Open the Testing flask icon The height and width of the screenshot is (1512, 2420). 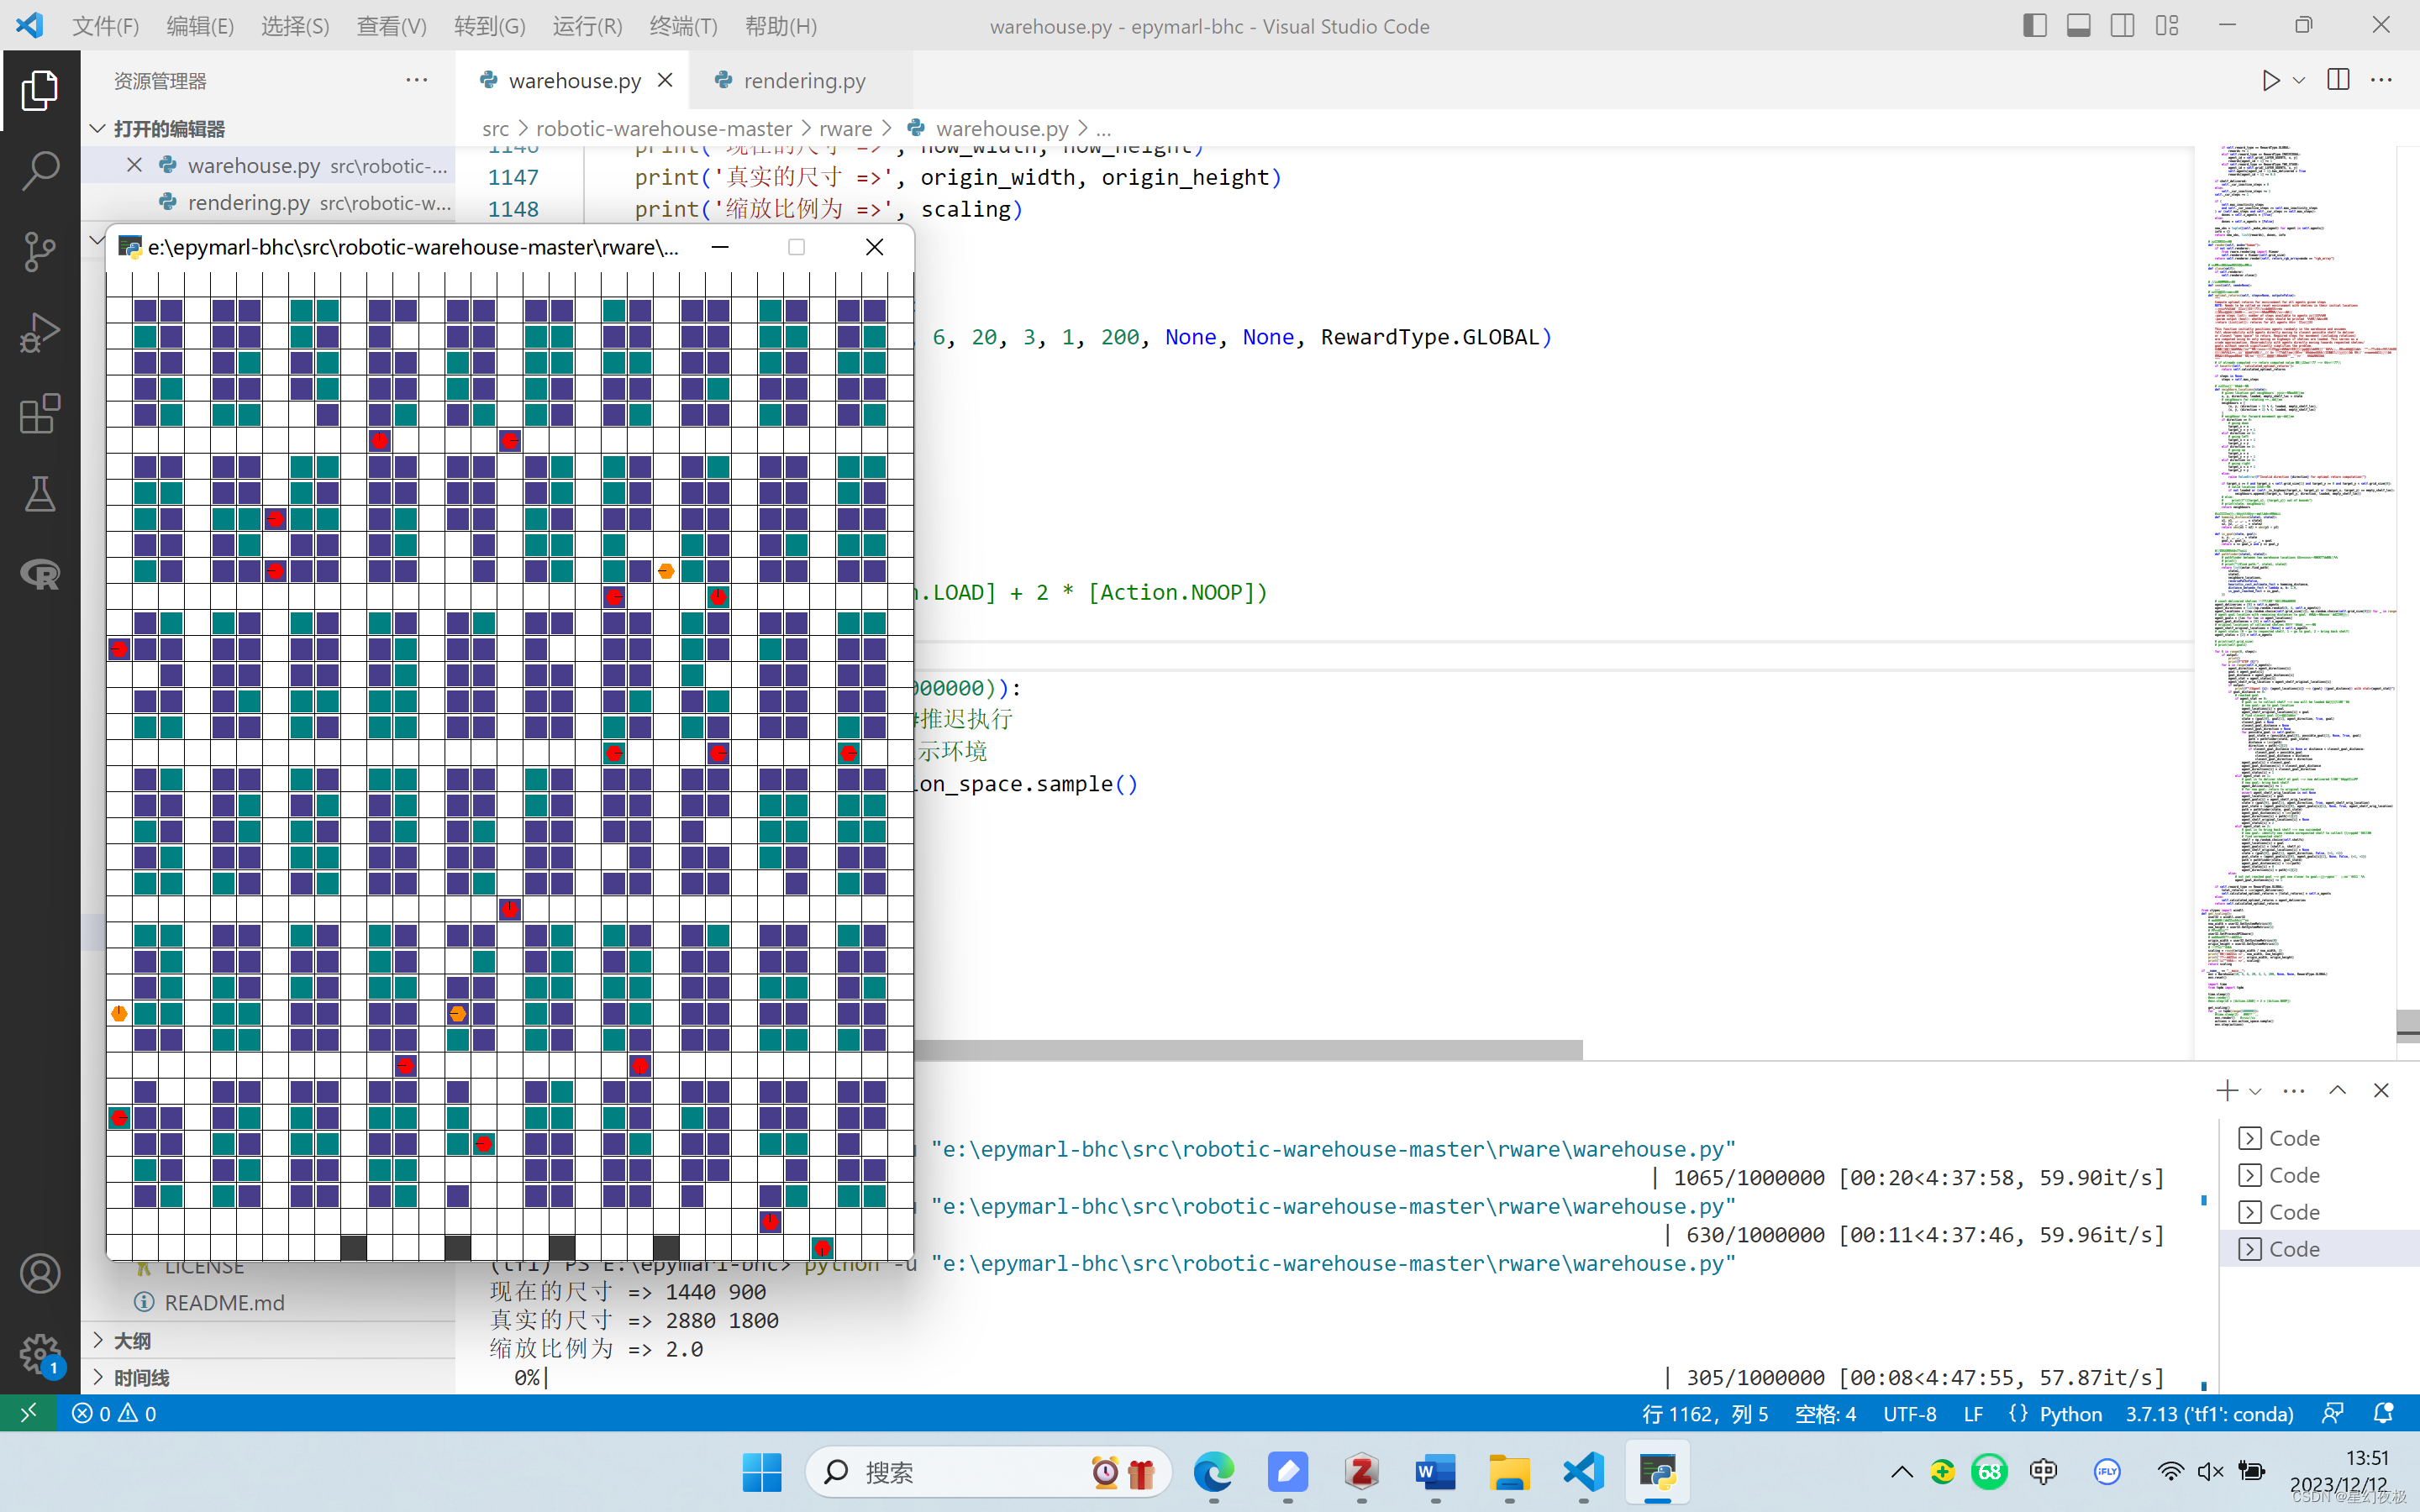(40, 494)
